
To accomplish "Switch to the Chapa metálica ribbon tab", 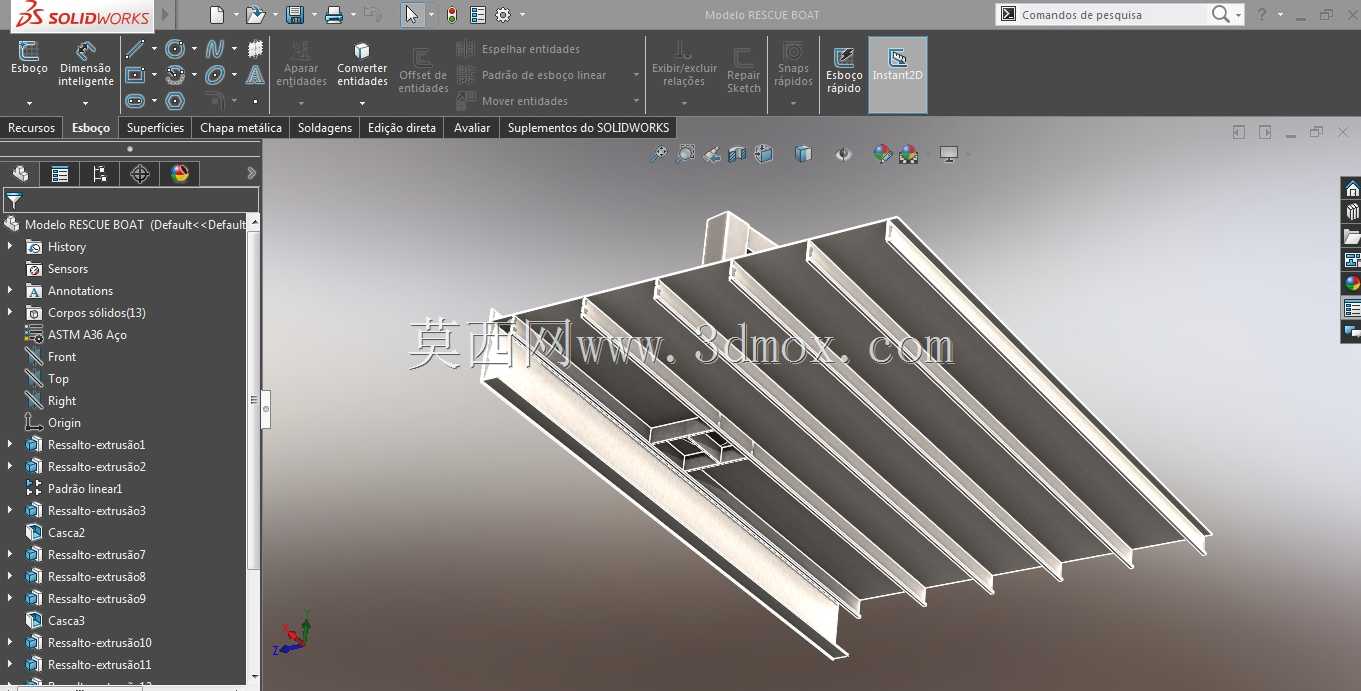I will 241,128.
